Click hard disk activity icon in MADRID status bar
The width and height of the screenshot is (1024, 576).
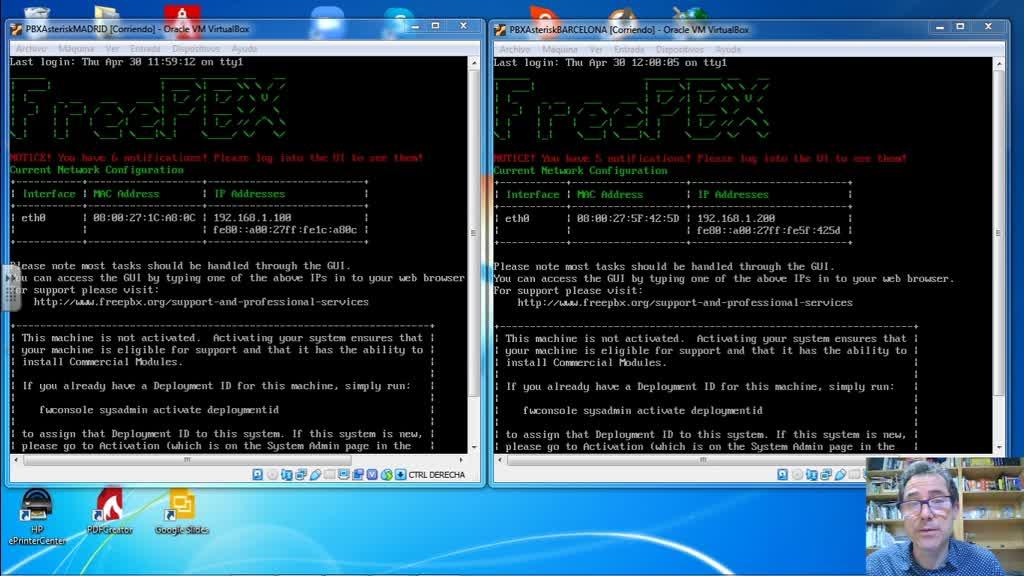(x=257, y=475)
